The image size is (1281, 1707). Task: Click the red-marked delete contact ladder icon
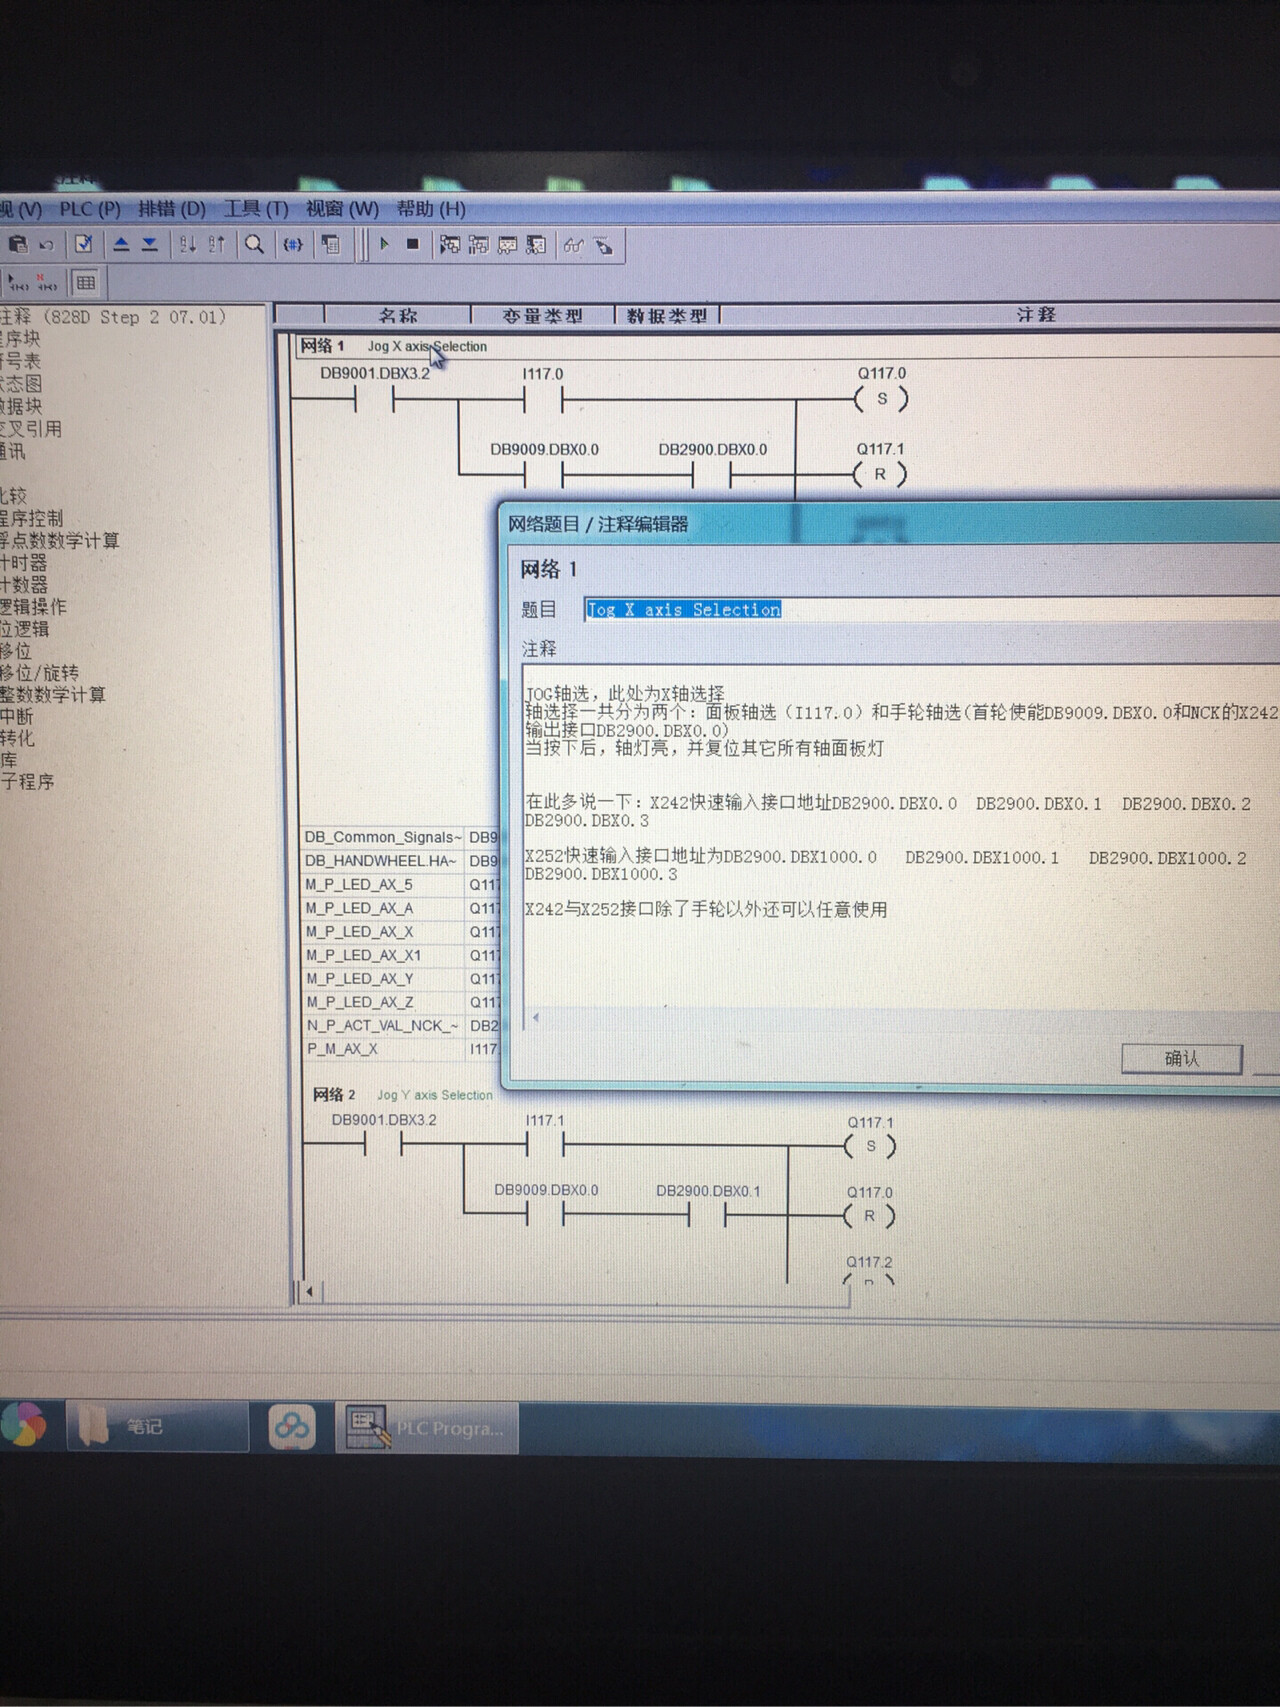click(46, 283)
